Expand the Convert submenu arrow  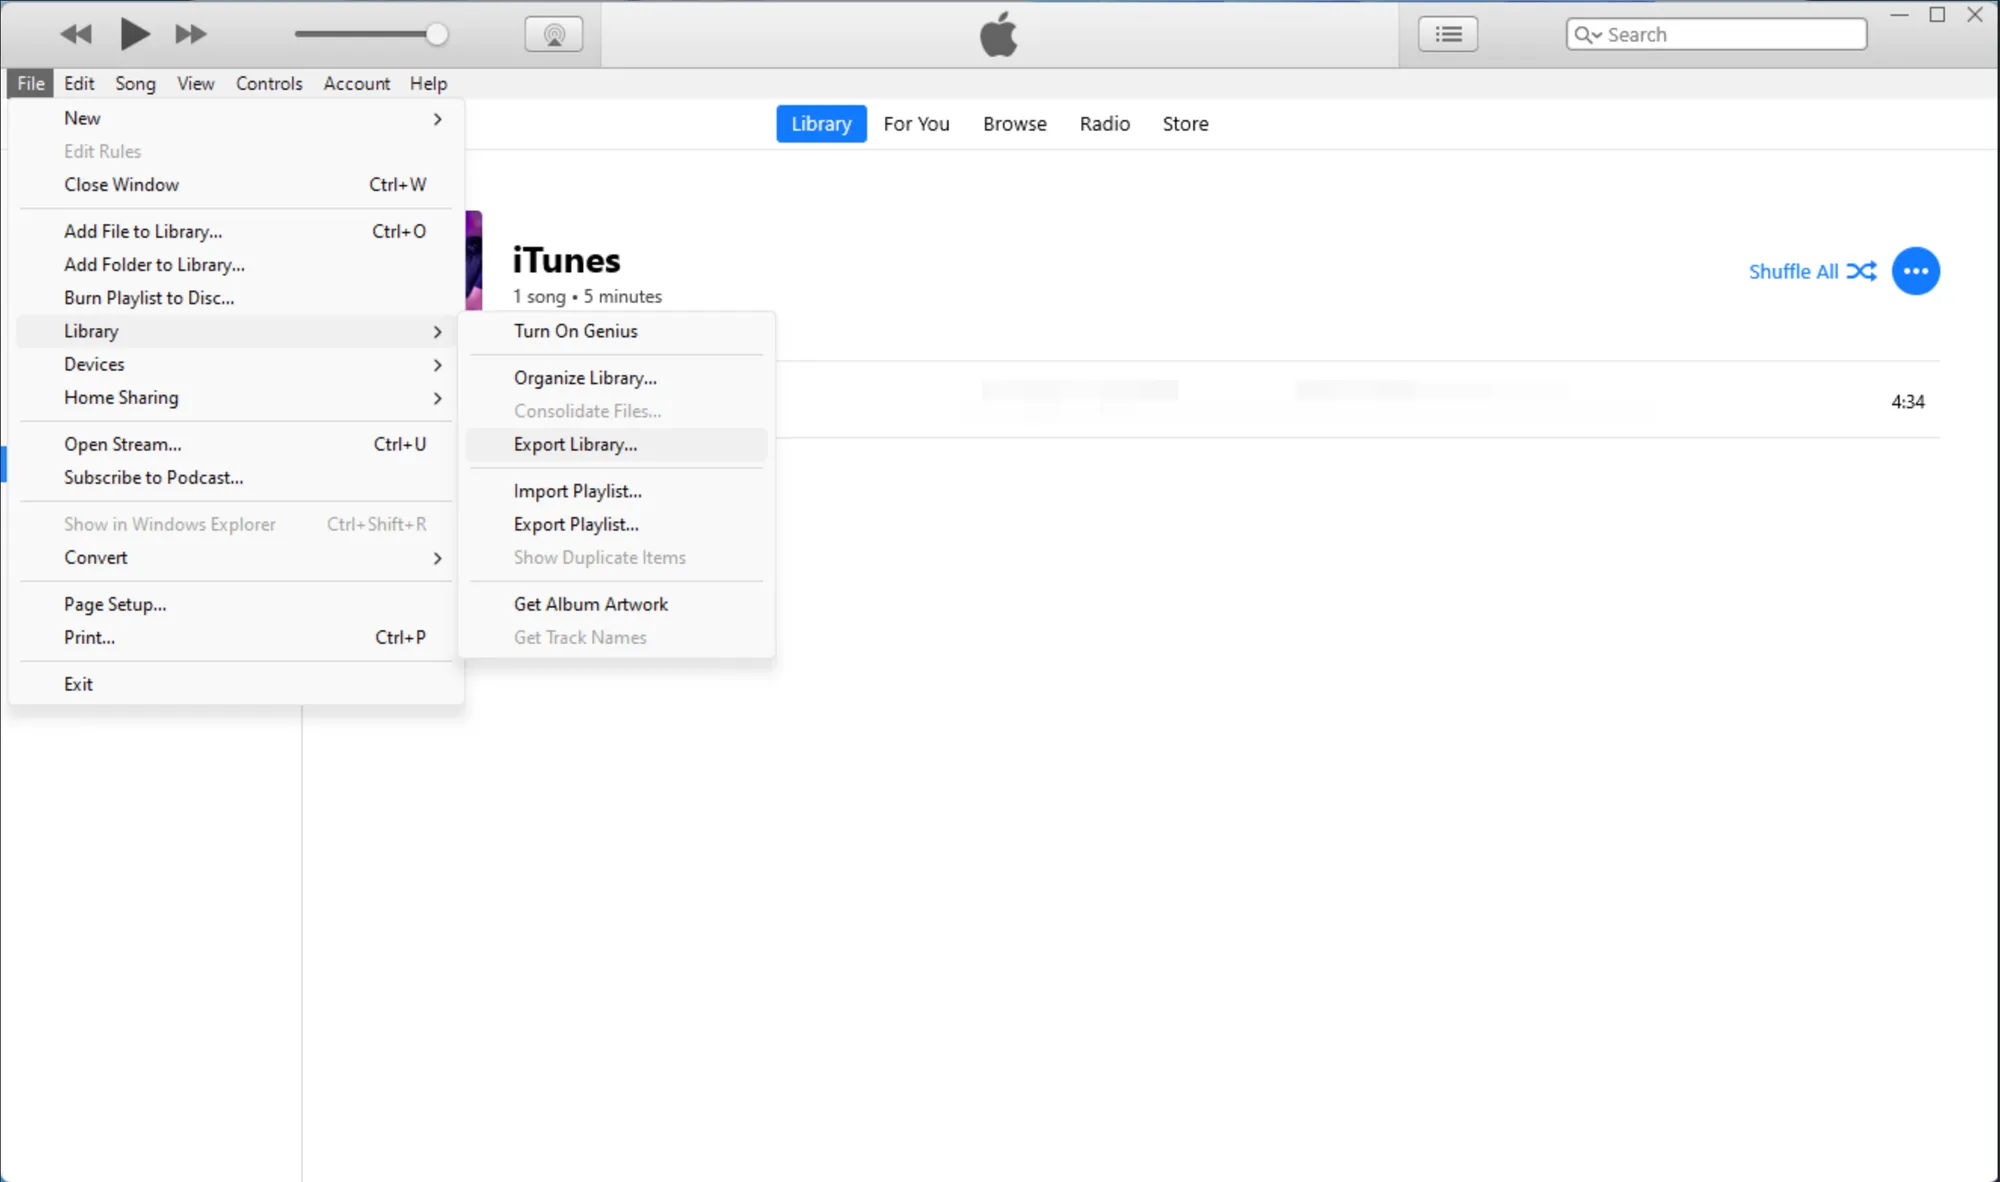point(437,558)
